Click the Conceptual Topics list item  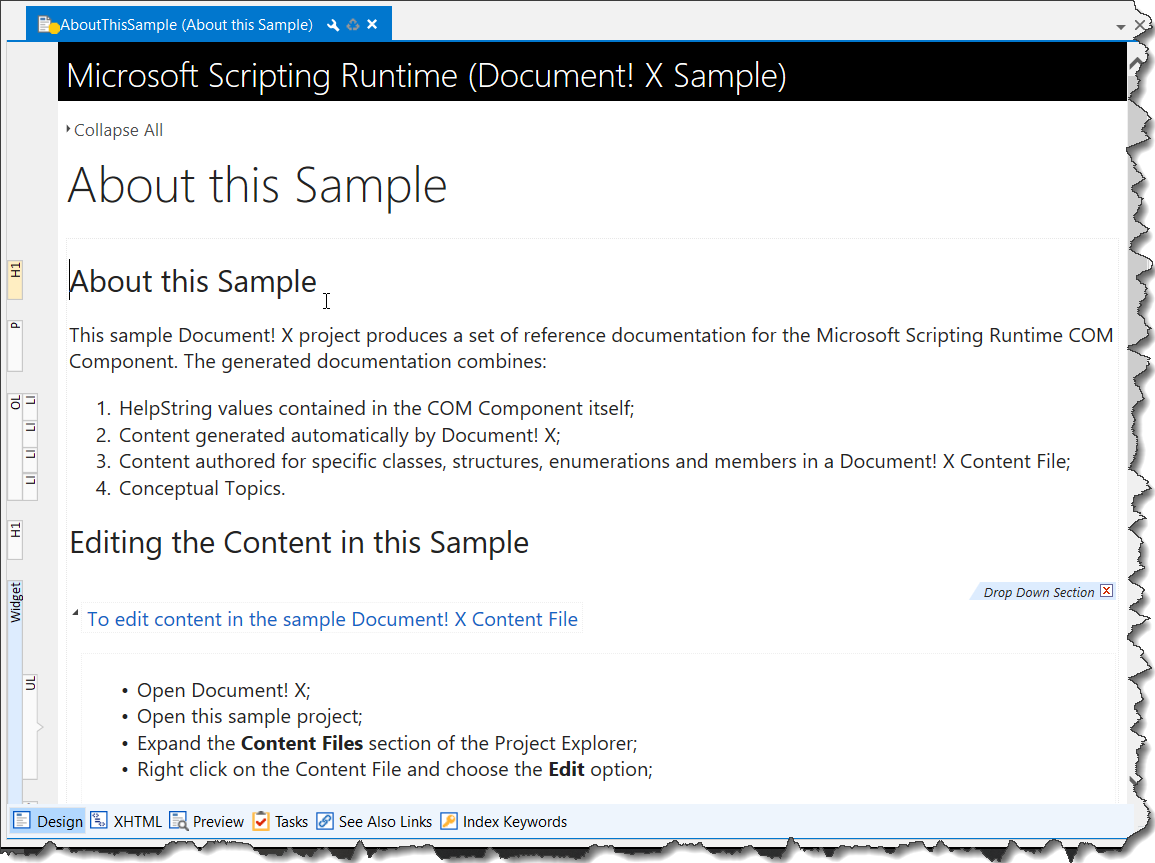(x=202, y=488)
